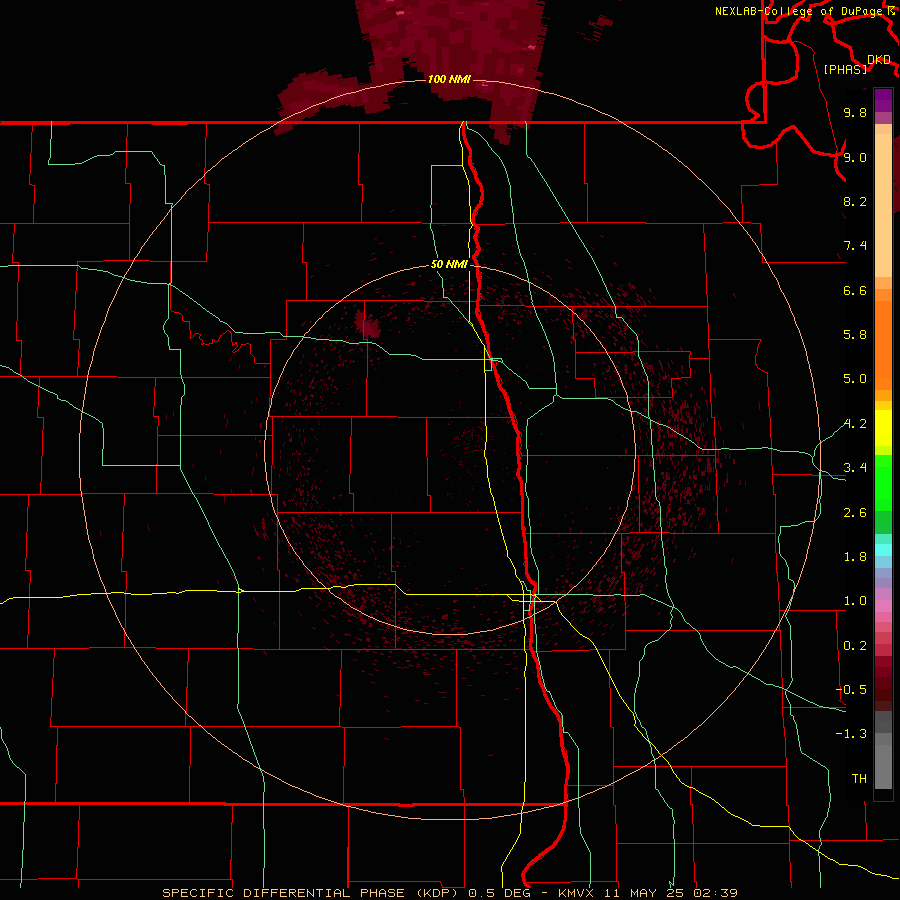Click the 4.2 color scale value

pos(855,424)
